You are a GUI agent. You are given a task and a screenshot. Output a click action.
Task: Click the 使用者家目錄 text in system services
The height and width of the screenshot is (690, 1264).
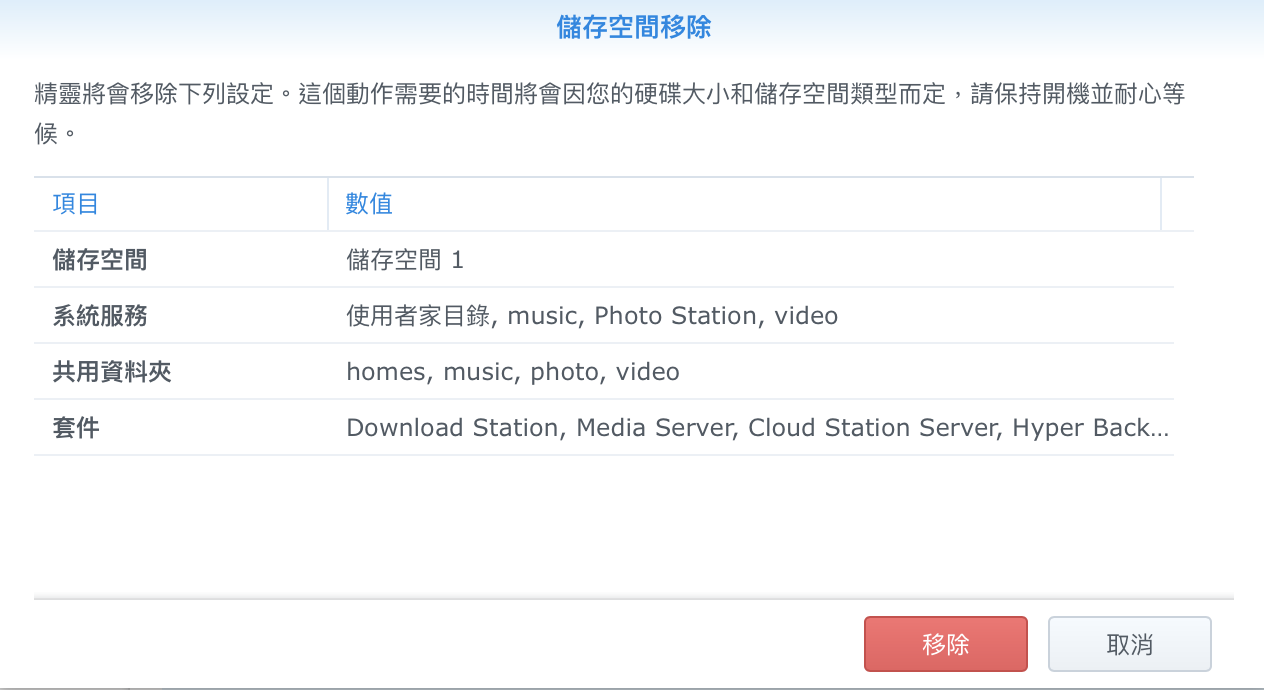[419, 317]
